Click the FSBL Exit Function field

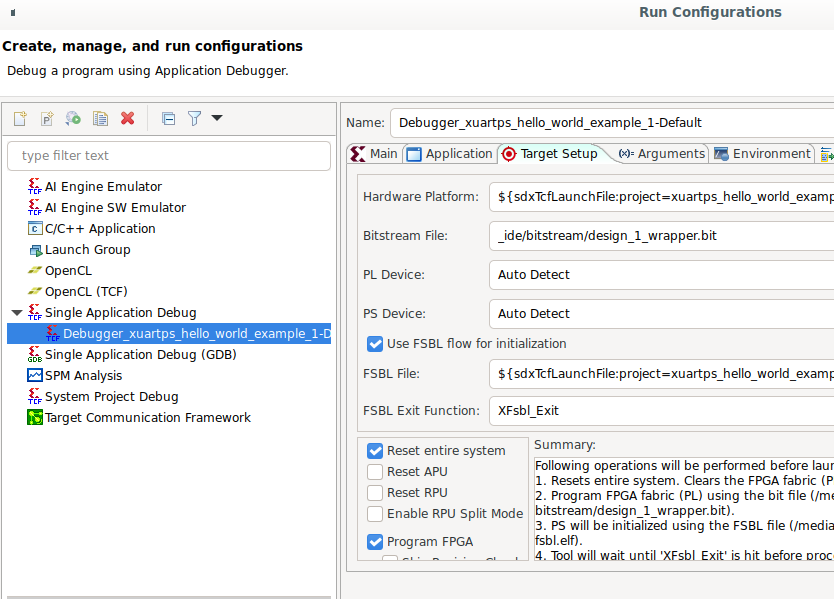click(x=660, y=411)
